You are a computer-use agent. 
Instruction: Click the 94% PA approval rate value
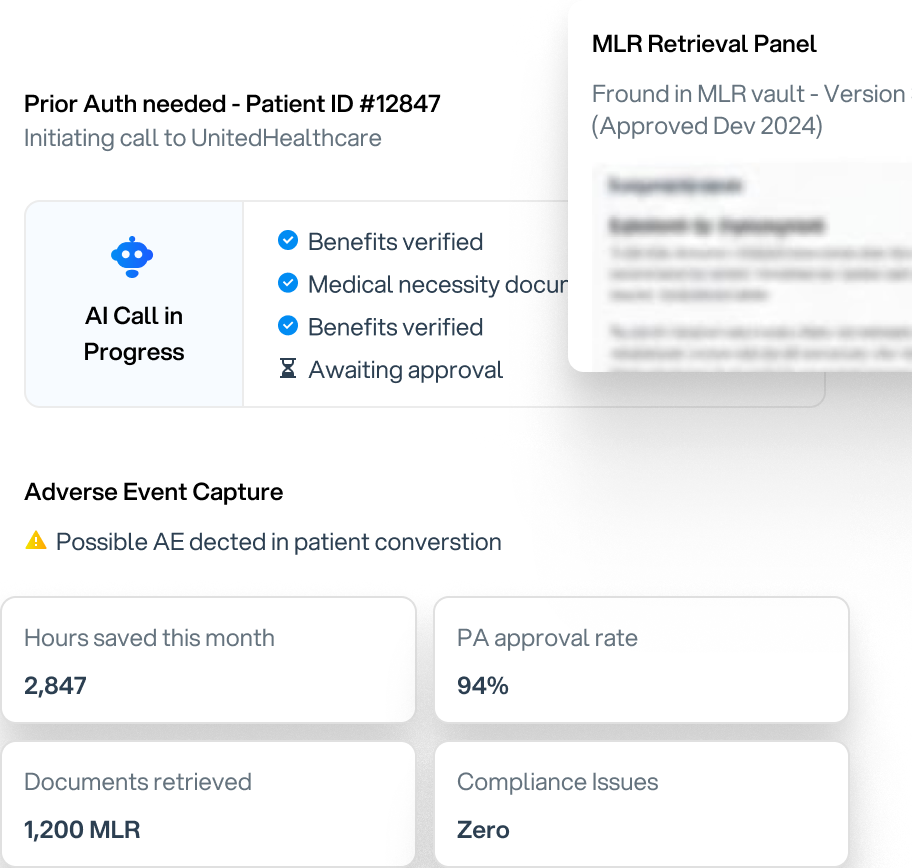click(482, 686)
